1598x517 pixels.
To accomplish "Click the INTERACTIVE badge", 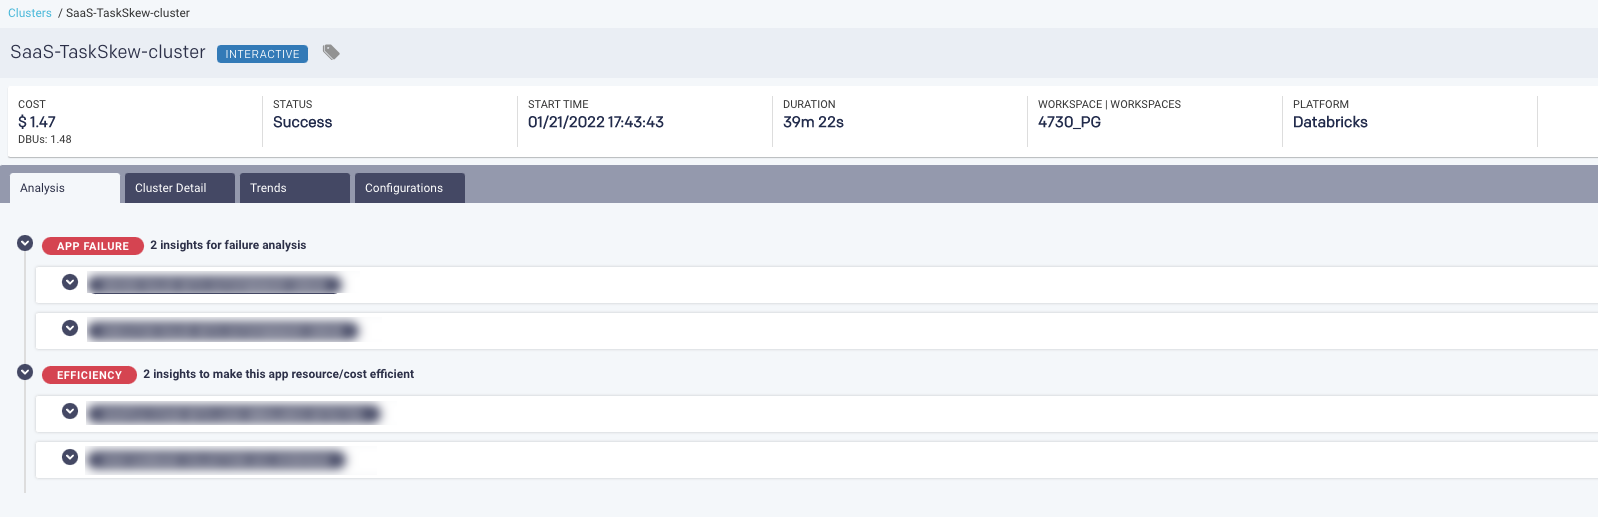I will tap(262, 54).
